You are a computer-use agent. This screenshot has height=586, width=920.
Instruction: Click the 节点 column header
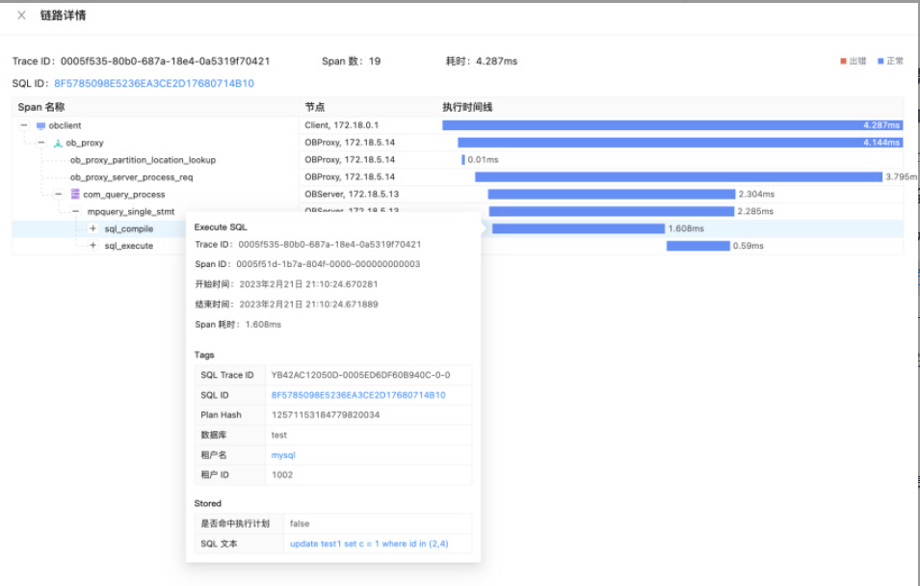314,107
